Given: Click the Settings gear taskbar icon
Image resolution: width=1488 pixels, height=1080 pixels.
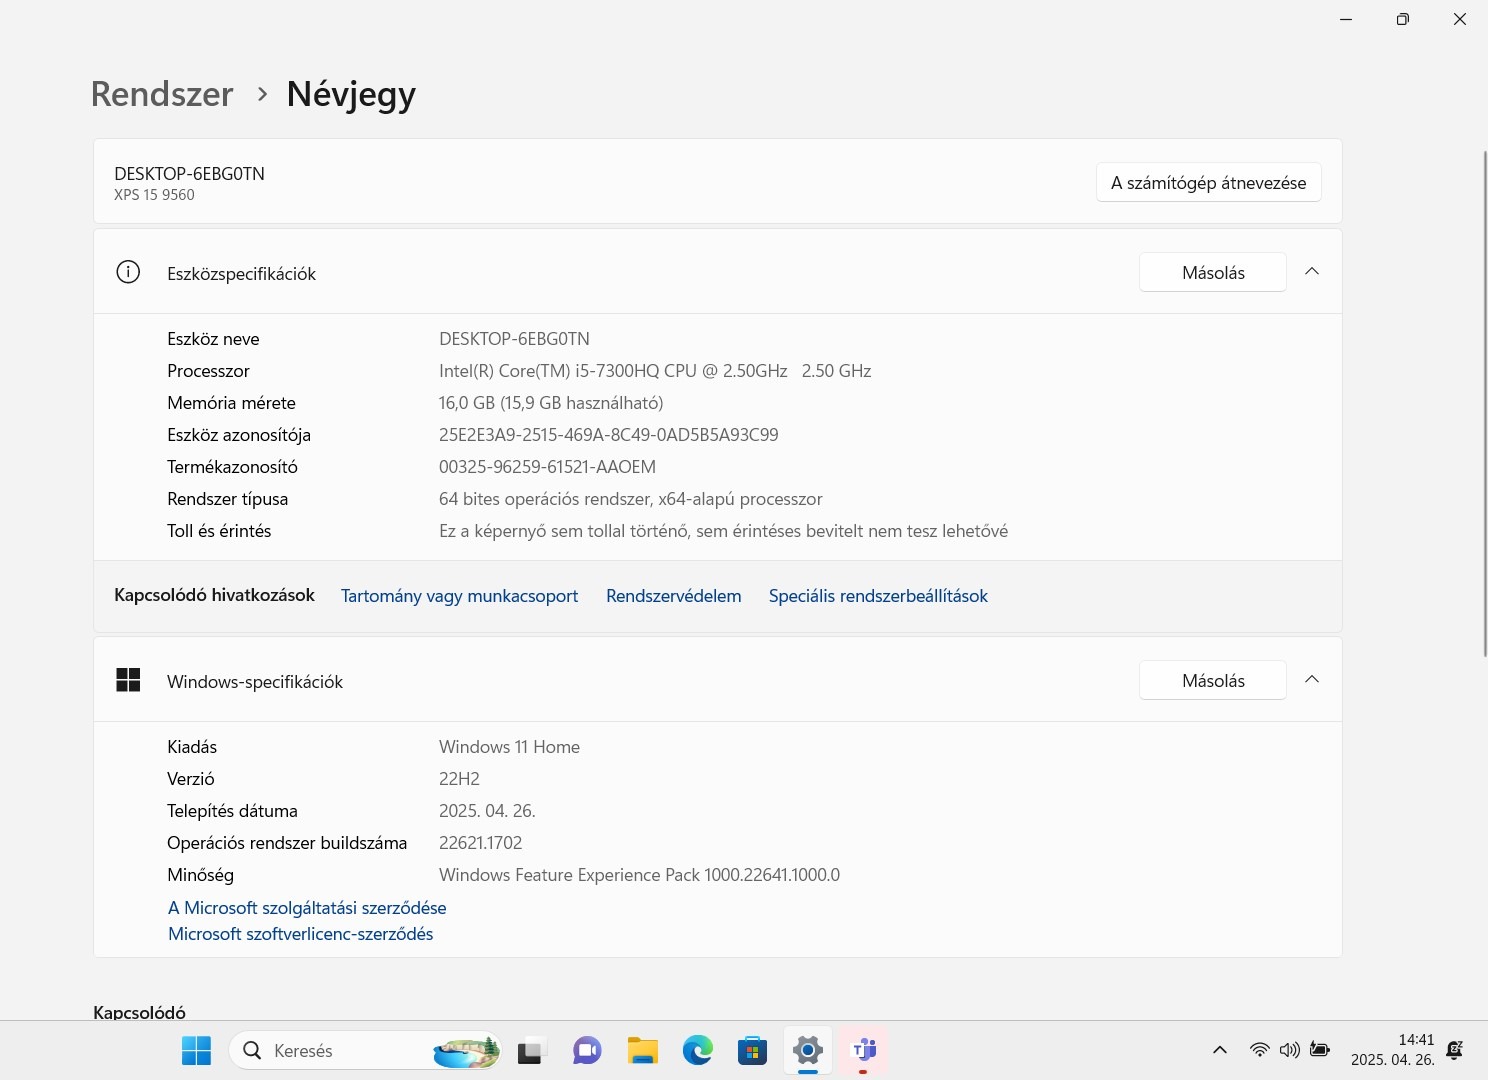Looking at the screenshot, I should pos(808,1051).
